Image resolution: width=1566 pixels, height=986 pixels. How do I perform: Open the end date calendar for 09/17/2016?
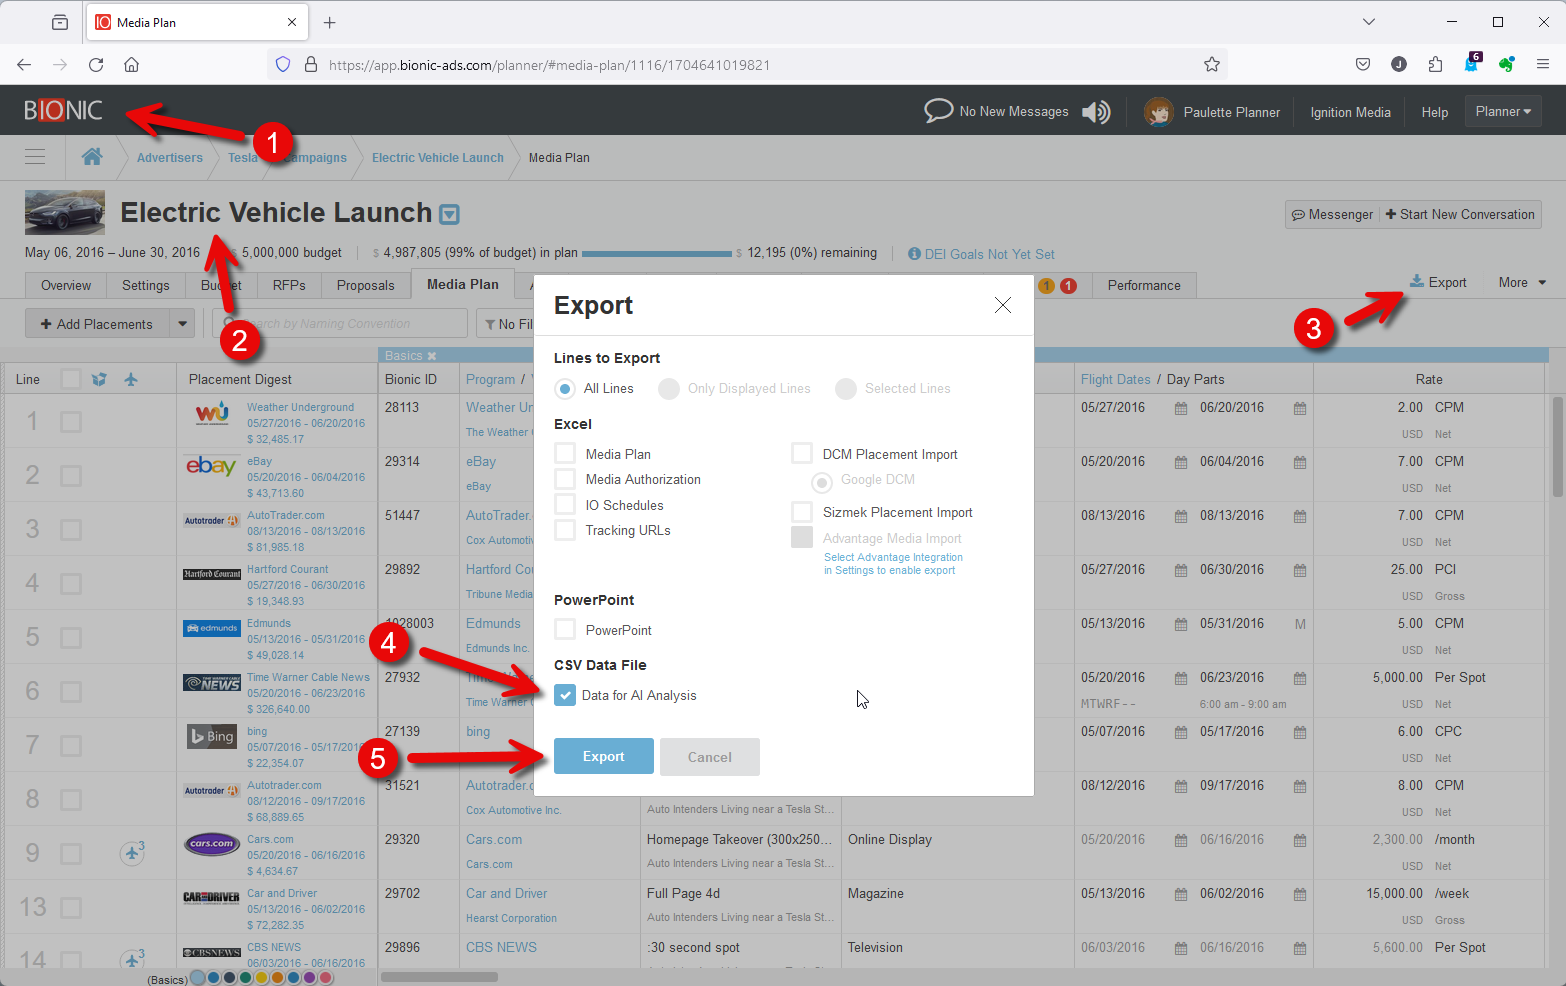point(1300,786)
